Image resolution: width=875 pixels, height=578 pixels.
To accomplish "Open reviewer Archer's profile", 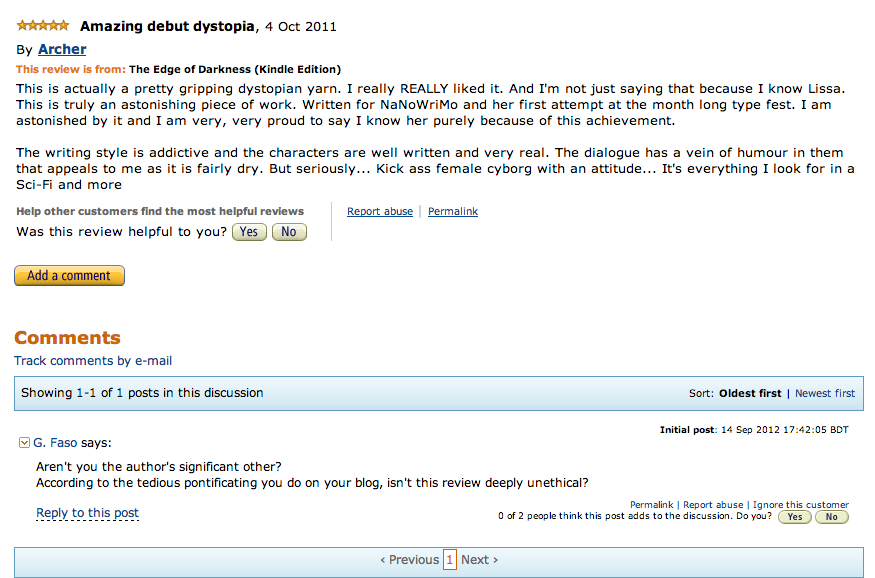I will pos(62,49).
